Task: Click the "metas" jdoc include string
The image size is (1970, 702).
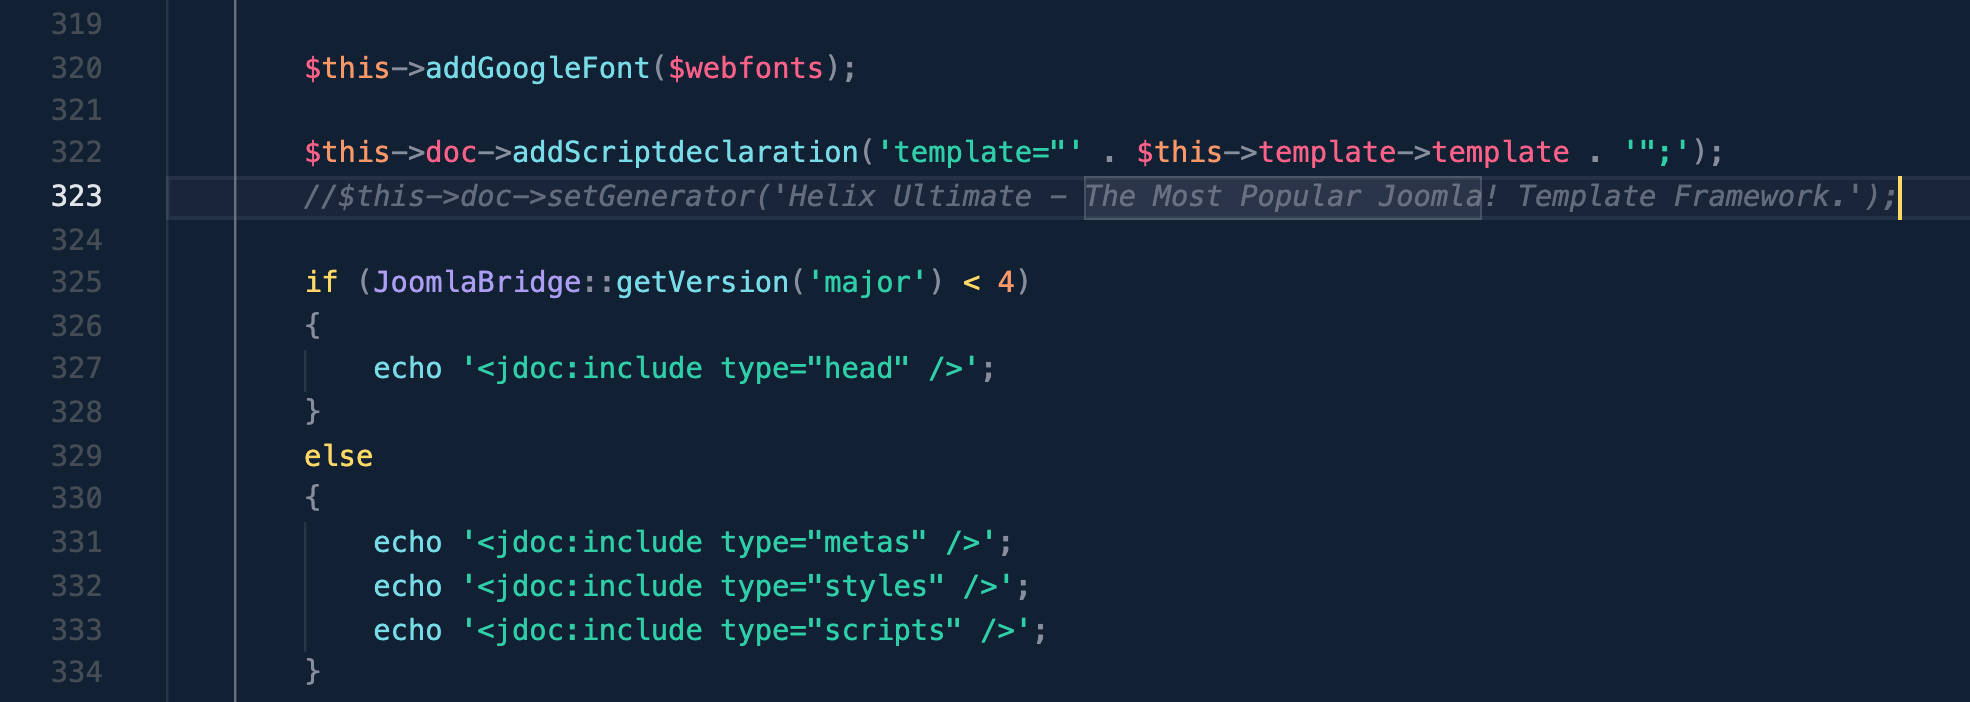Action: point(728,542)
